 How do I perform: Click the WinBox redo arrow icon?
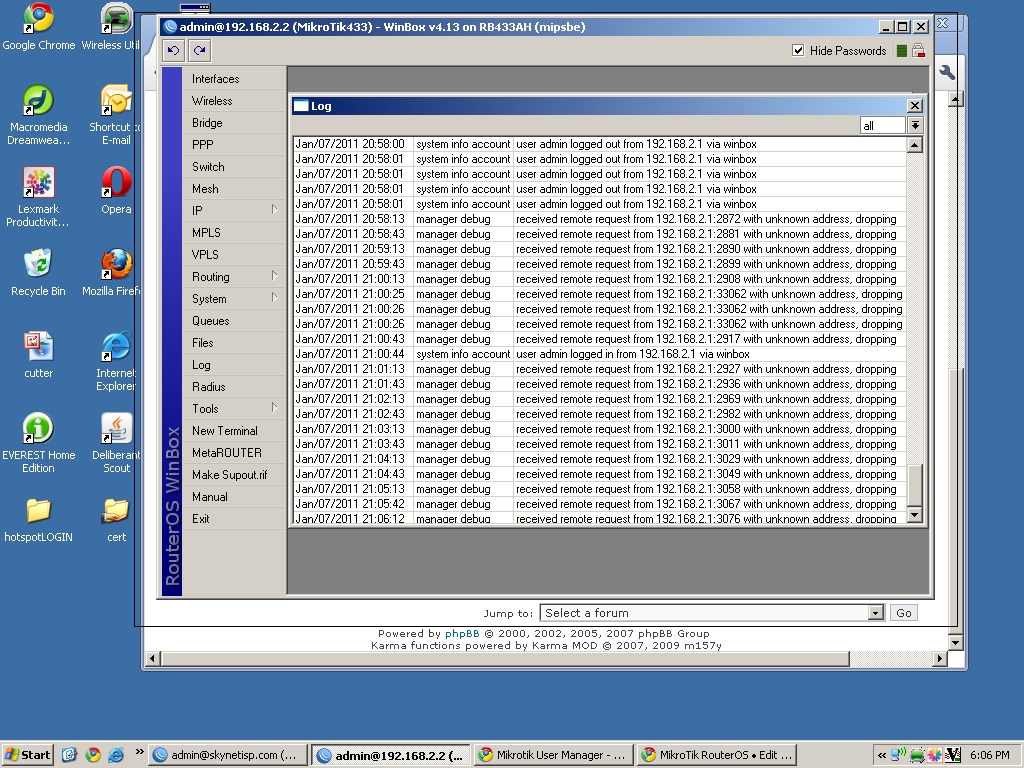[x=199, y=50]
